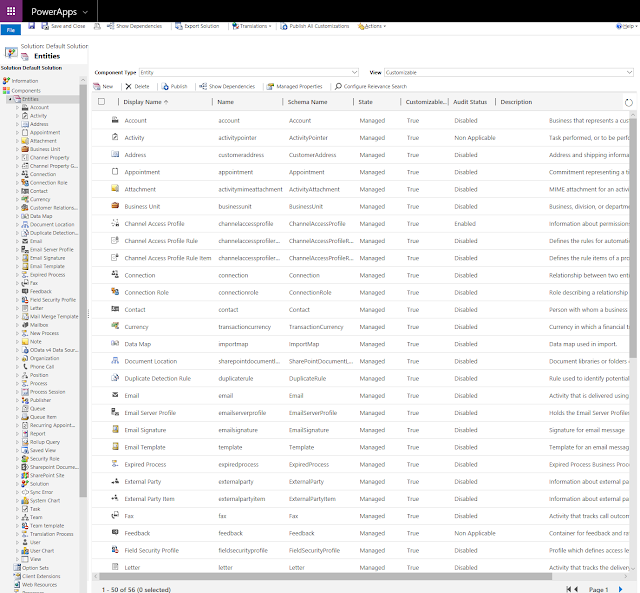Select Components in the solution tree
The image size is (640, 593).
tap(26, 91)
